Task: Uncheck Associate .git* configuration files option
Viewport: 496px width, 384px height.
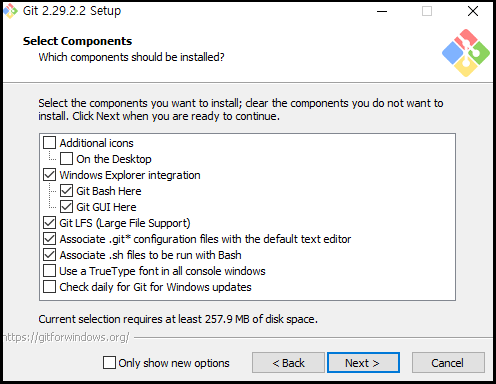Action: (x=49, y=239)
